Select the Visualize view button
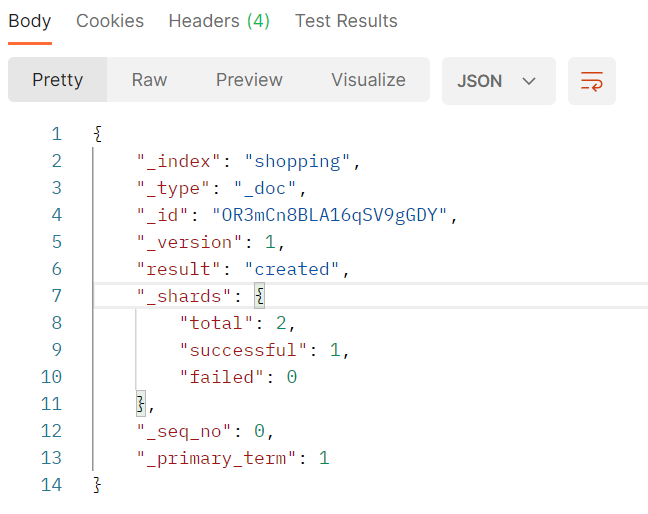The height and width of the screenshot is (514, 648). [x=368, y=80]
